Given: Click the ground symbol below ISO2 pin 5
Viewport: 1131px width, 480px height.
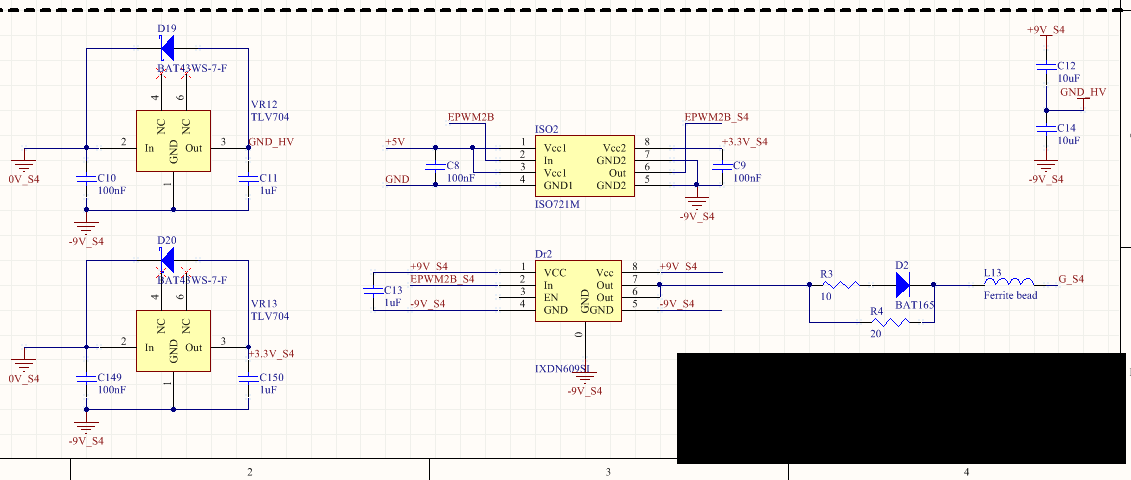Looking at the screenshot, I should coord(697,200).
